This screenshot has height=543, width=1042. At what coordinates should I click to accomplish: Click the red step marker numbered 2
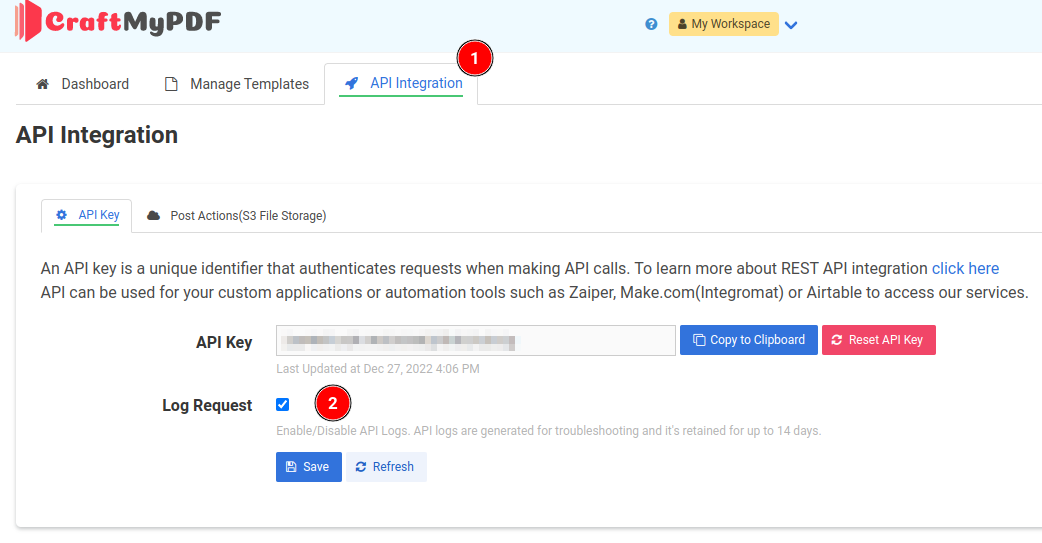333,404
